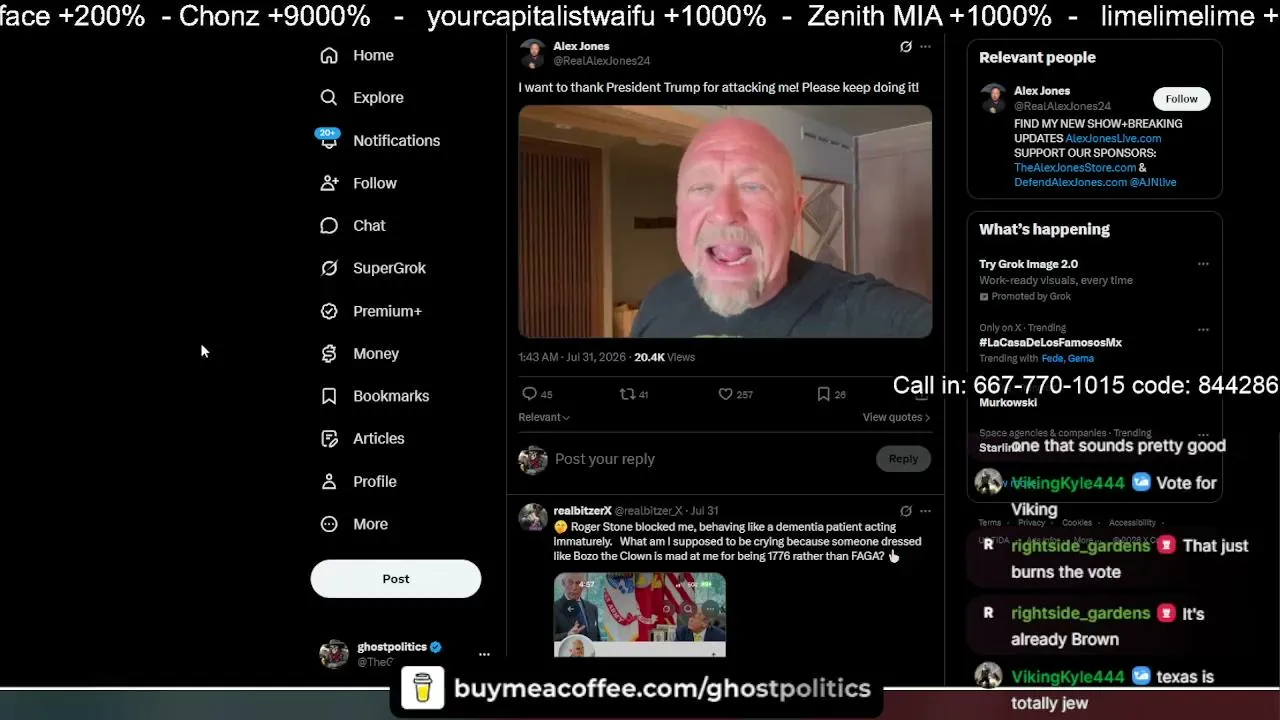Click Alex Jones avatar in Relevant people
The image size is (1280, 720).
[993, 98]
